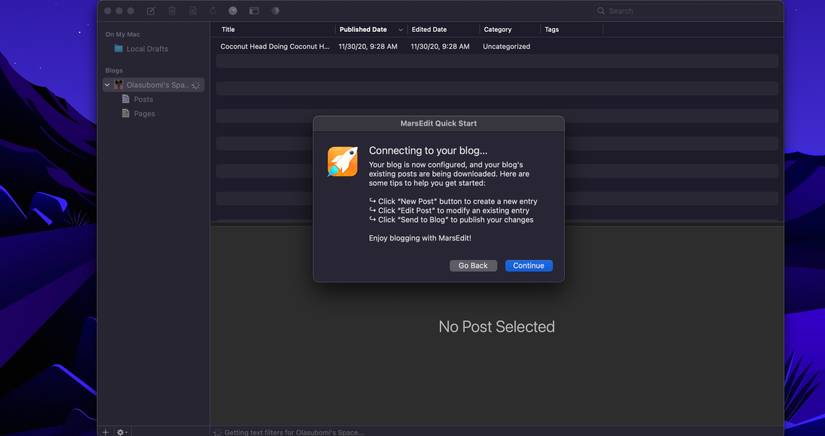Screen dimensions: 825x436
Task: Open the gear action menu below sidebar
Action: point(122,432)
